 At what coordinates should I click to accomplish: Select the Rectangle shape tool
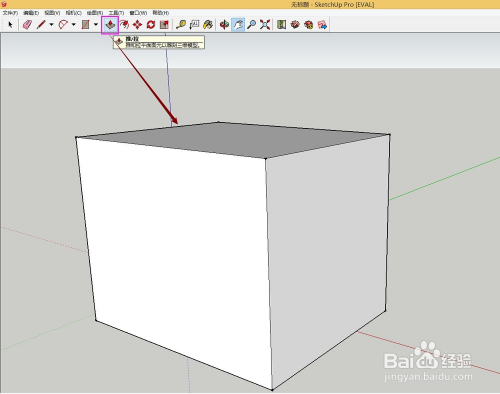point(86,25)
